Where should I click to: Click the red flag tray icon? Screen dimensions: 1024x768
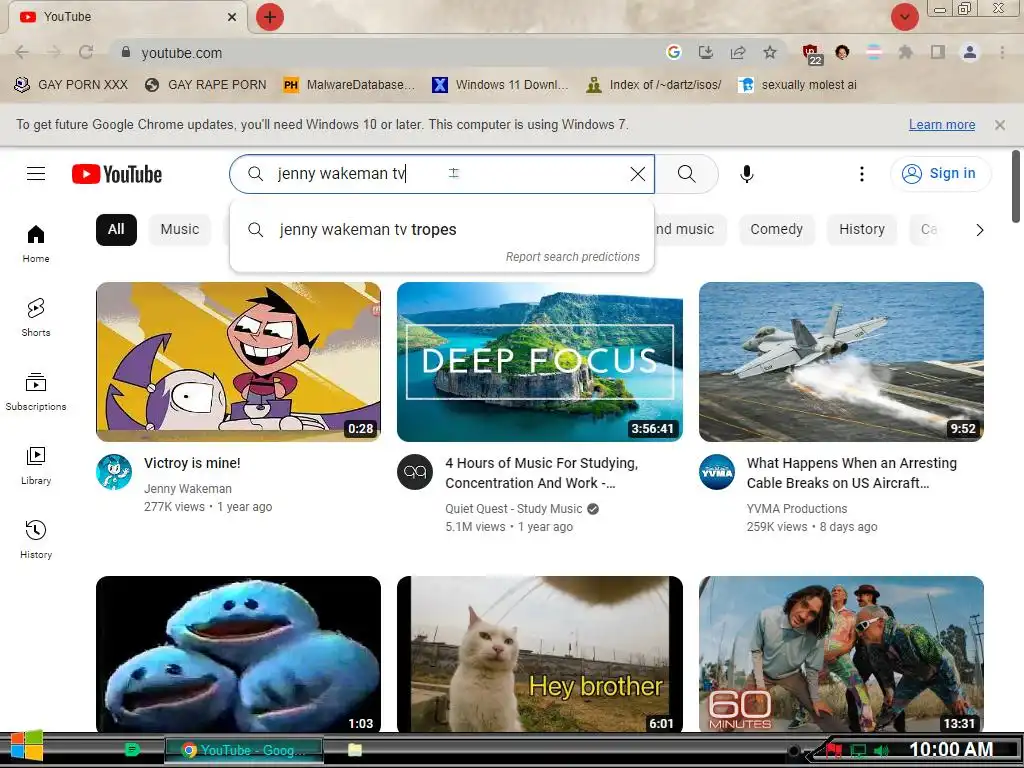click(x=833, y=750)
